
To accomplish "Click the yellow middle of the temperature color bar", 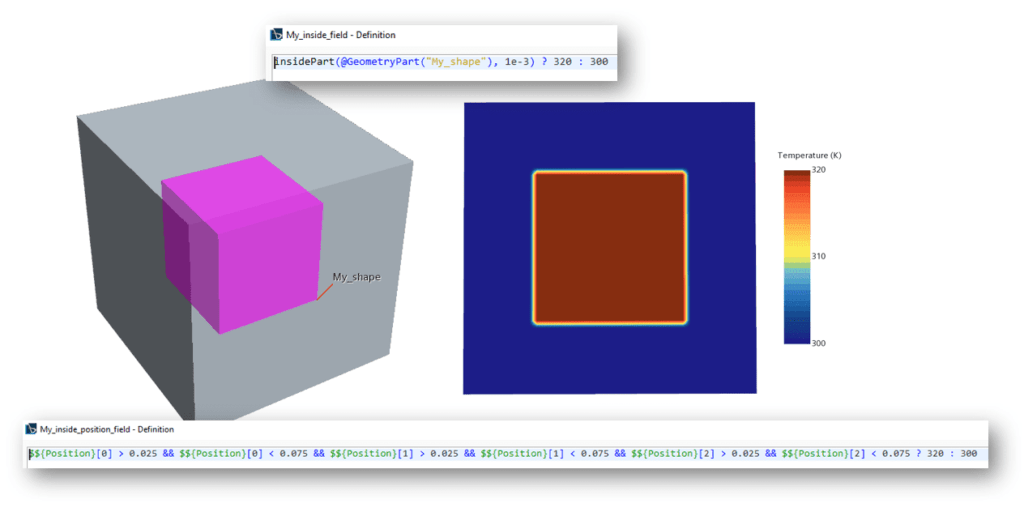I will (796, 253).
